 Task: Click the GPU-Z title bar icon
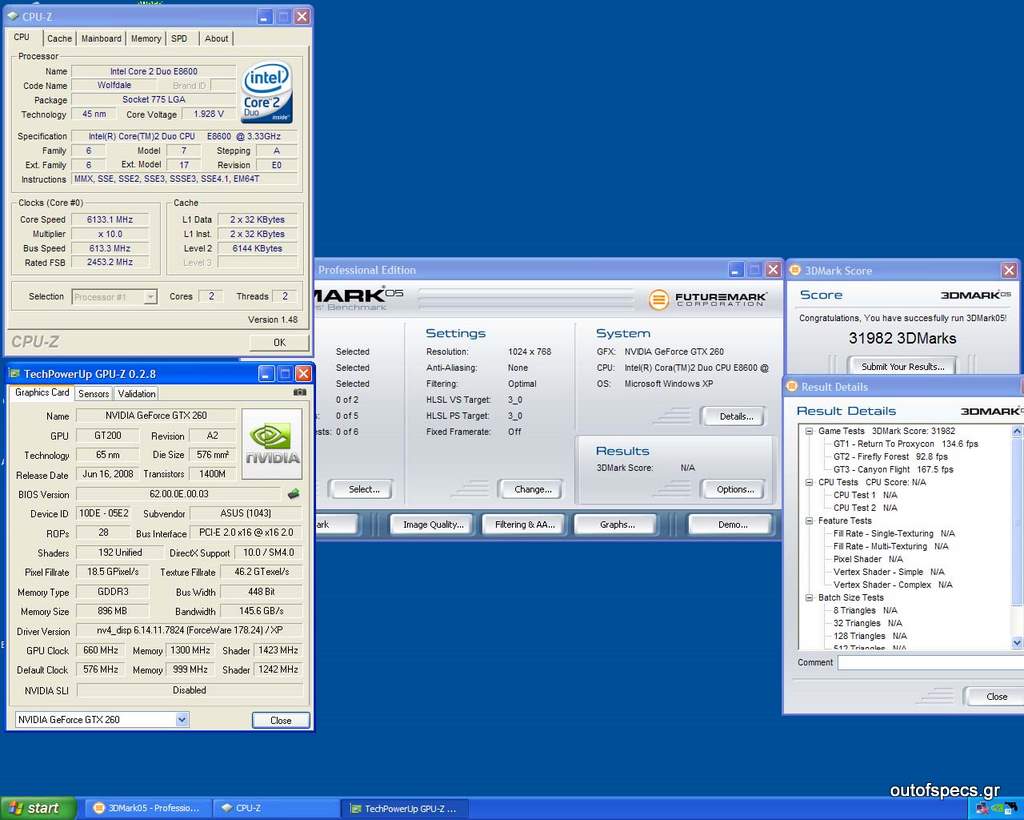pos(14,374)
